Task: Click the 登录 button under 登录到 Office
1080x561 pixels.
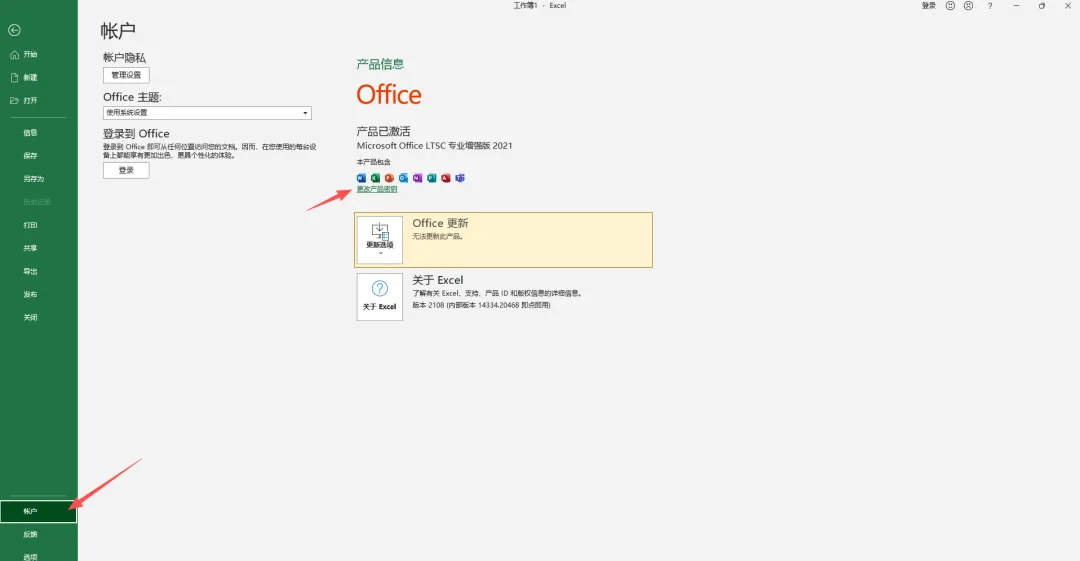Action: (126, 170)
